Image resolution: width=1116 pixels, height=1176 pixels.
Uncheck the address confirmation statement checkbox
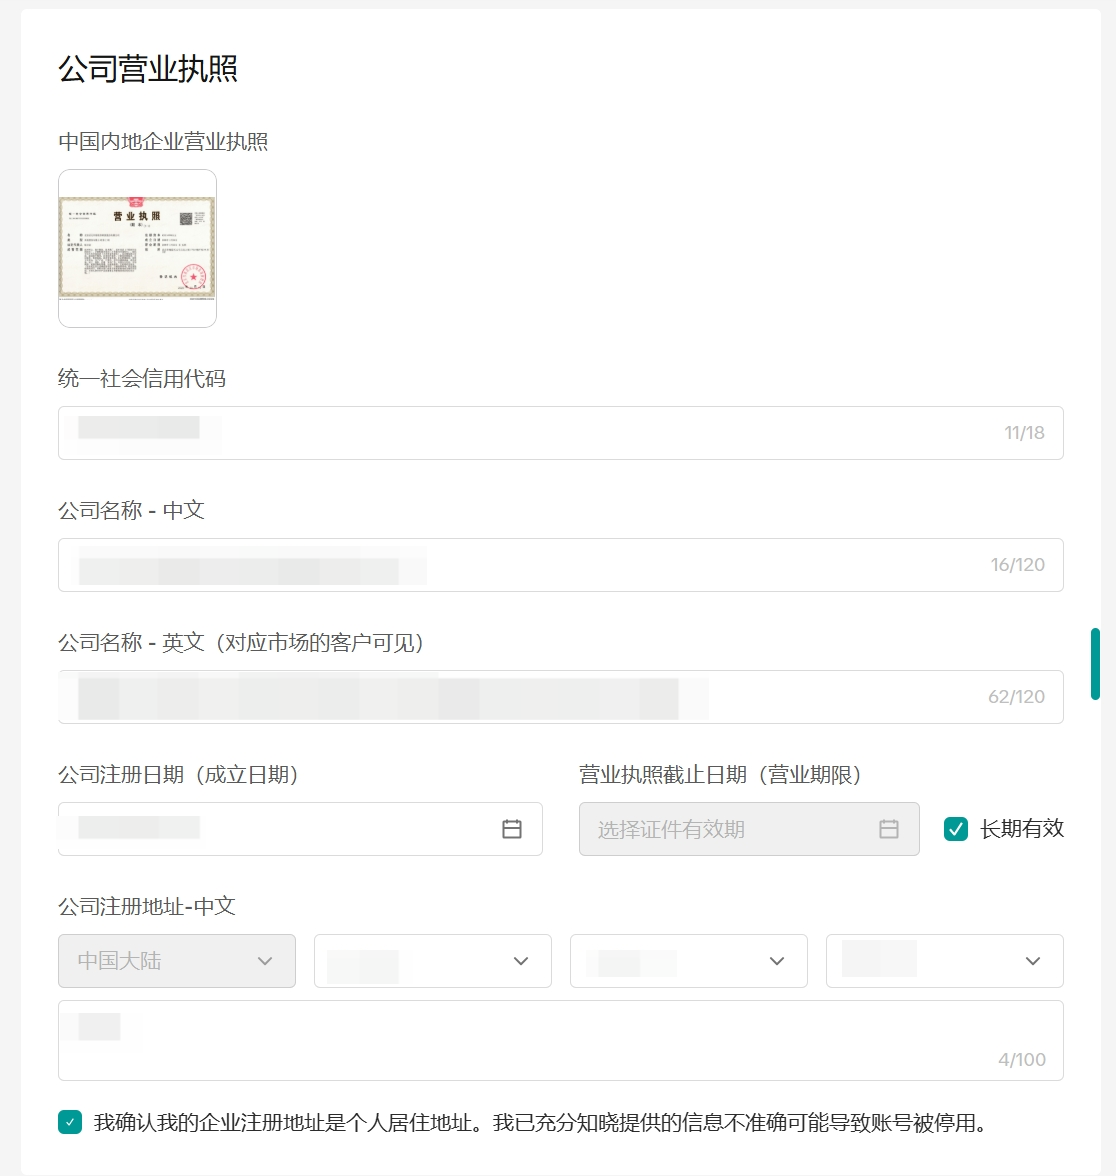point(69,1123)
